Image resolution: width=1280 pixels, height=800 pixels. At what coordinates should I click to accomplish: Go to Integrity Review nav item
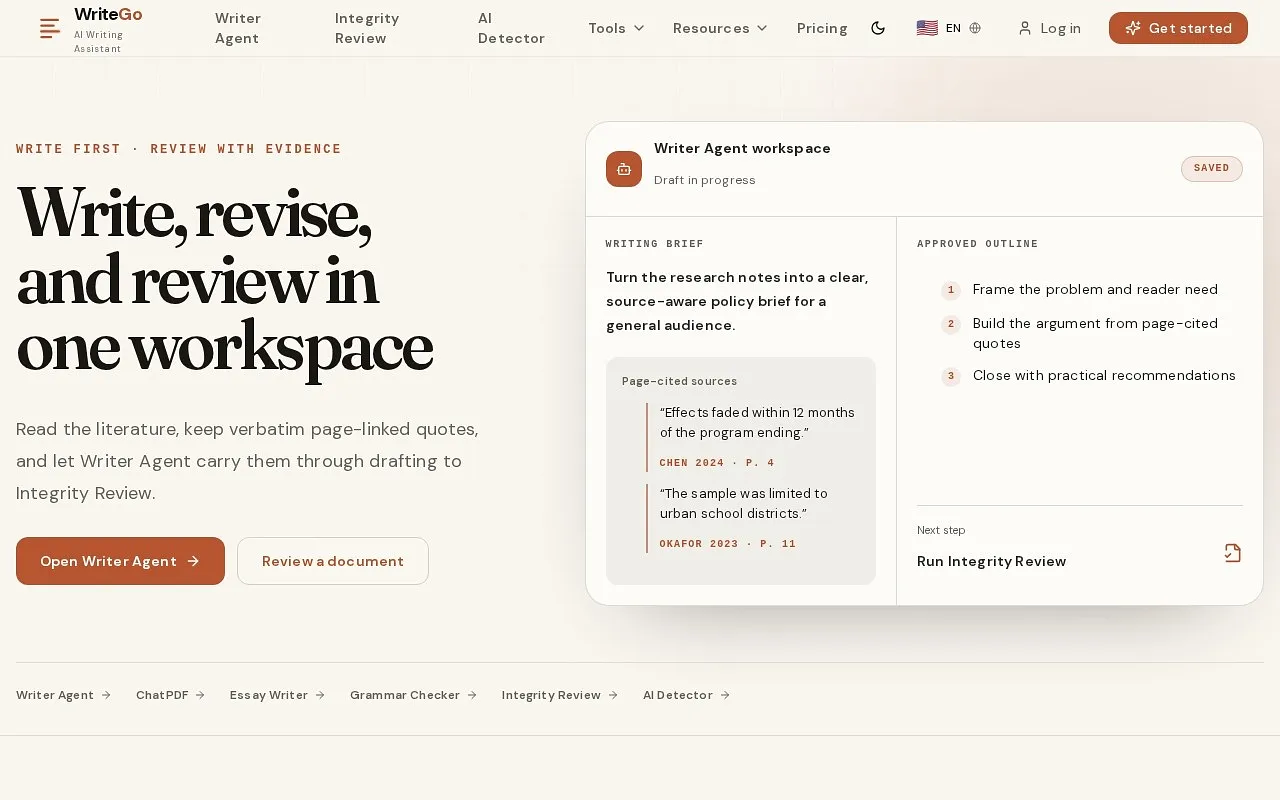tap(367, 28)
